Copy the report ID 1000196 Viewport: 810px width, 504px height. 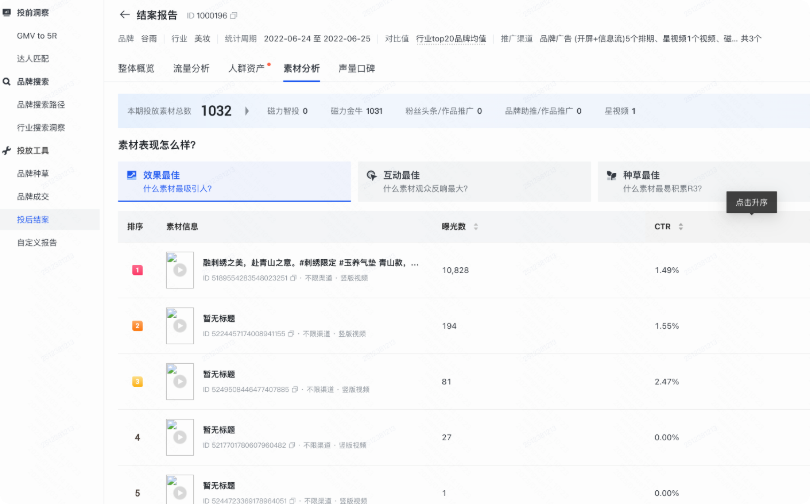tap(233, 16)
